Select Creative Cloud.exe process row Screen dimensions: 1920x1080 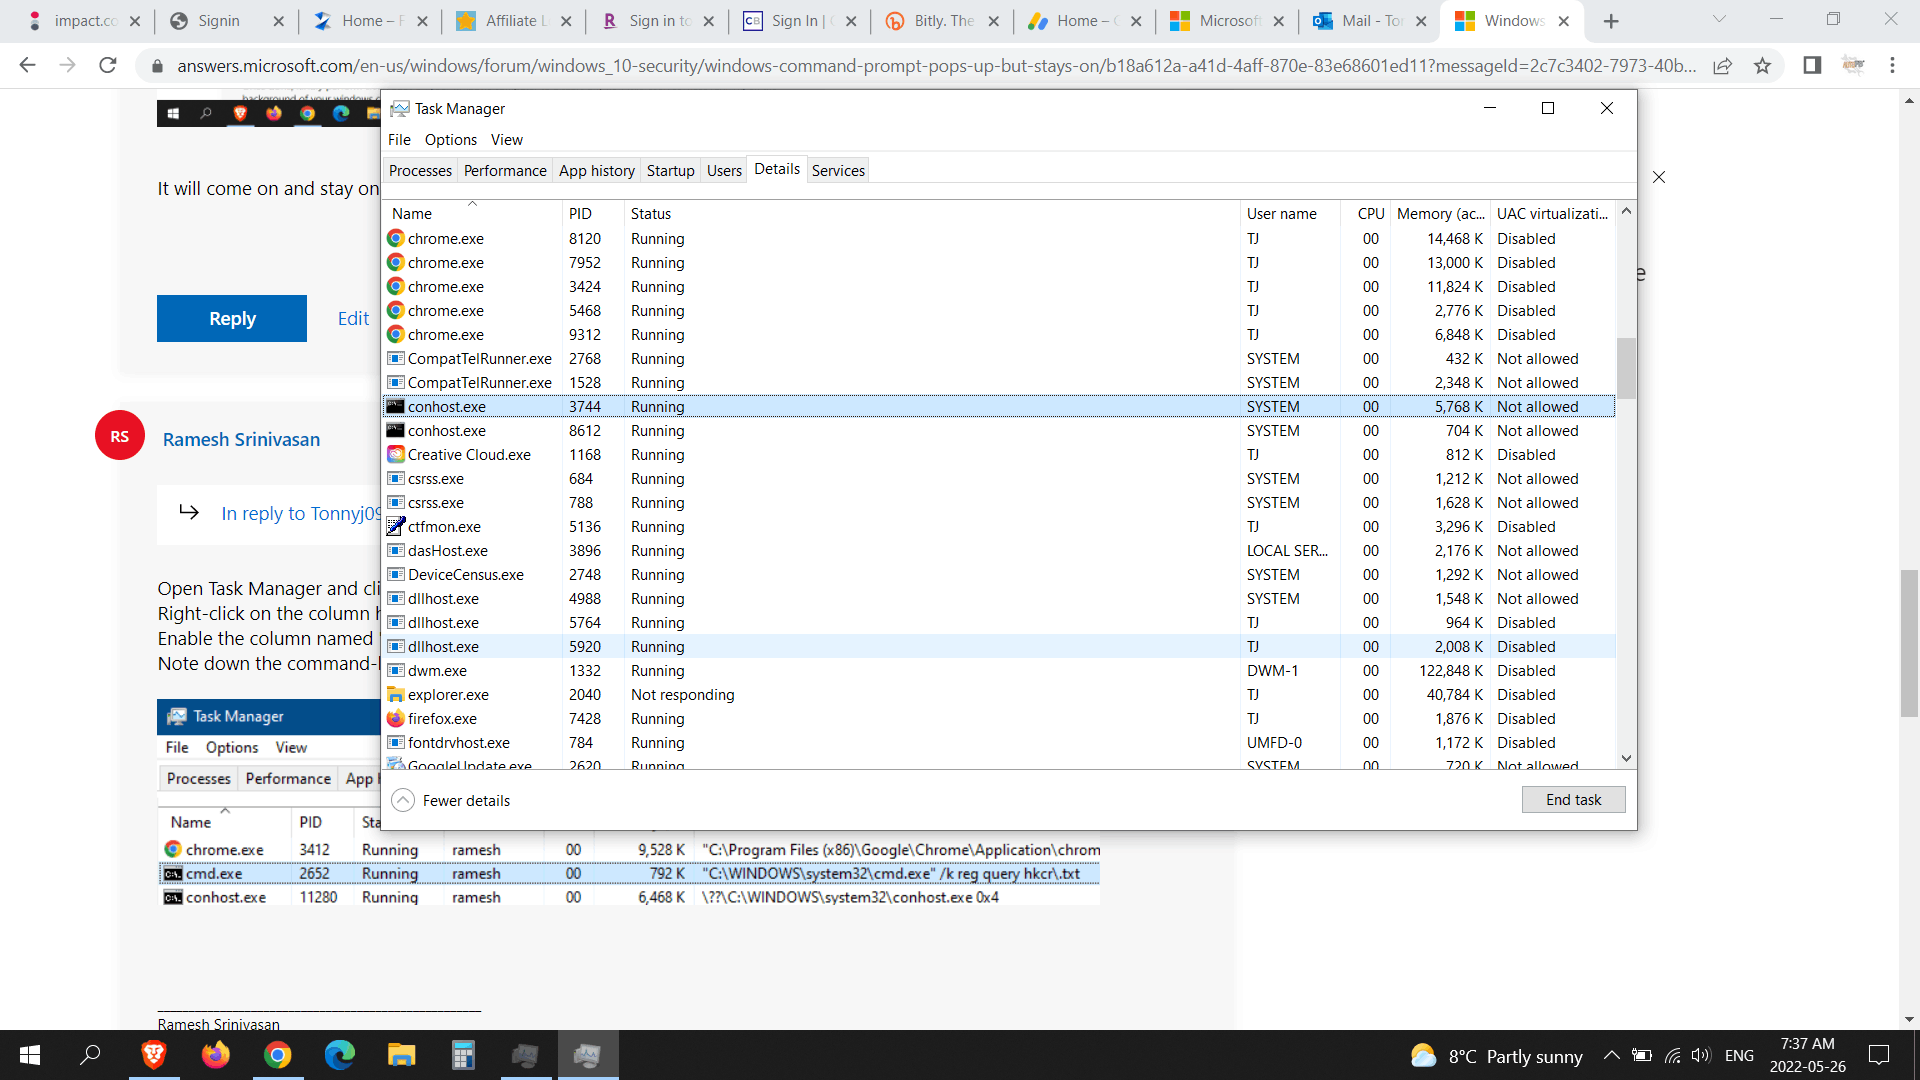[999, 455]
